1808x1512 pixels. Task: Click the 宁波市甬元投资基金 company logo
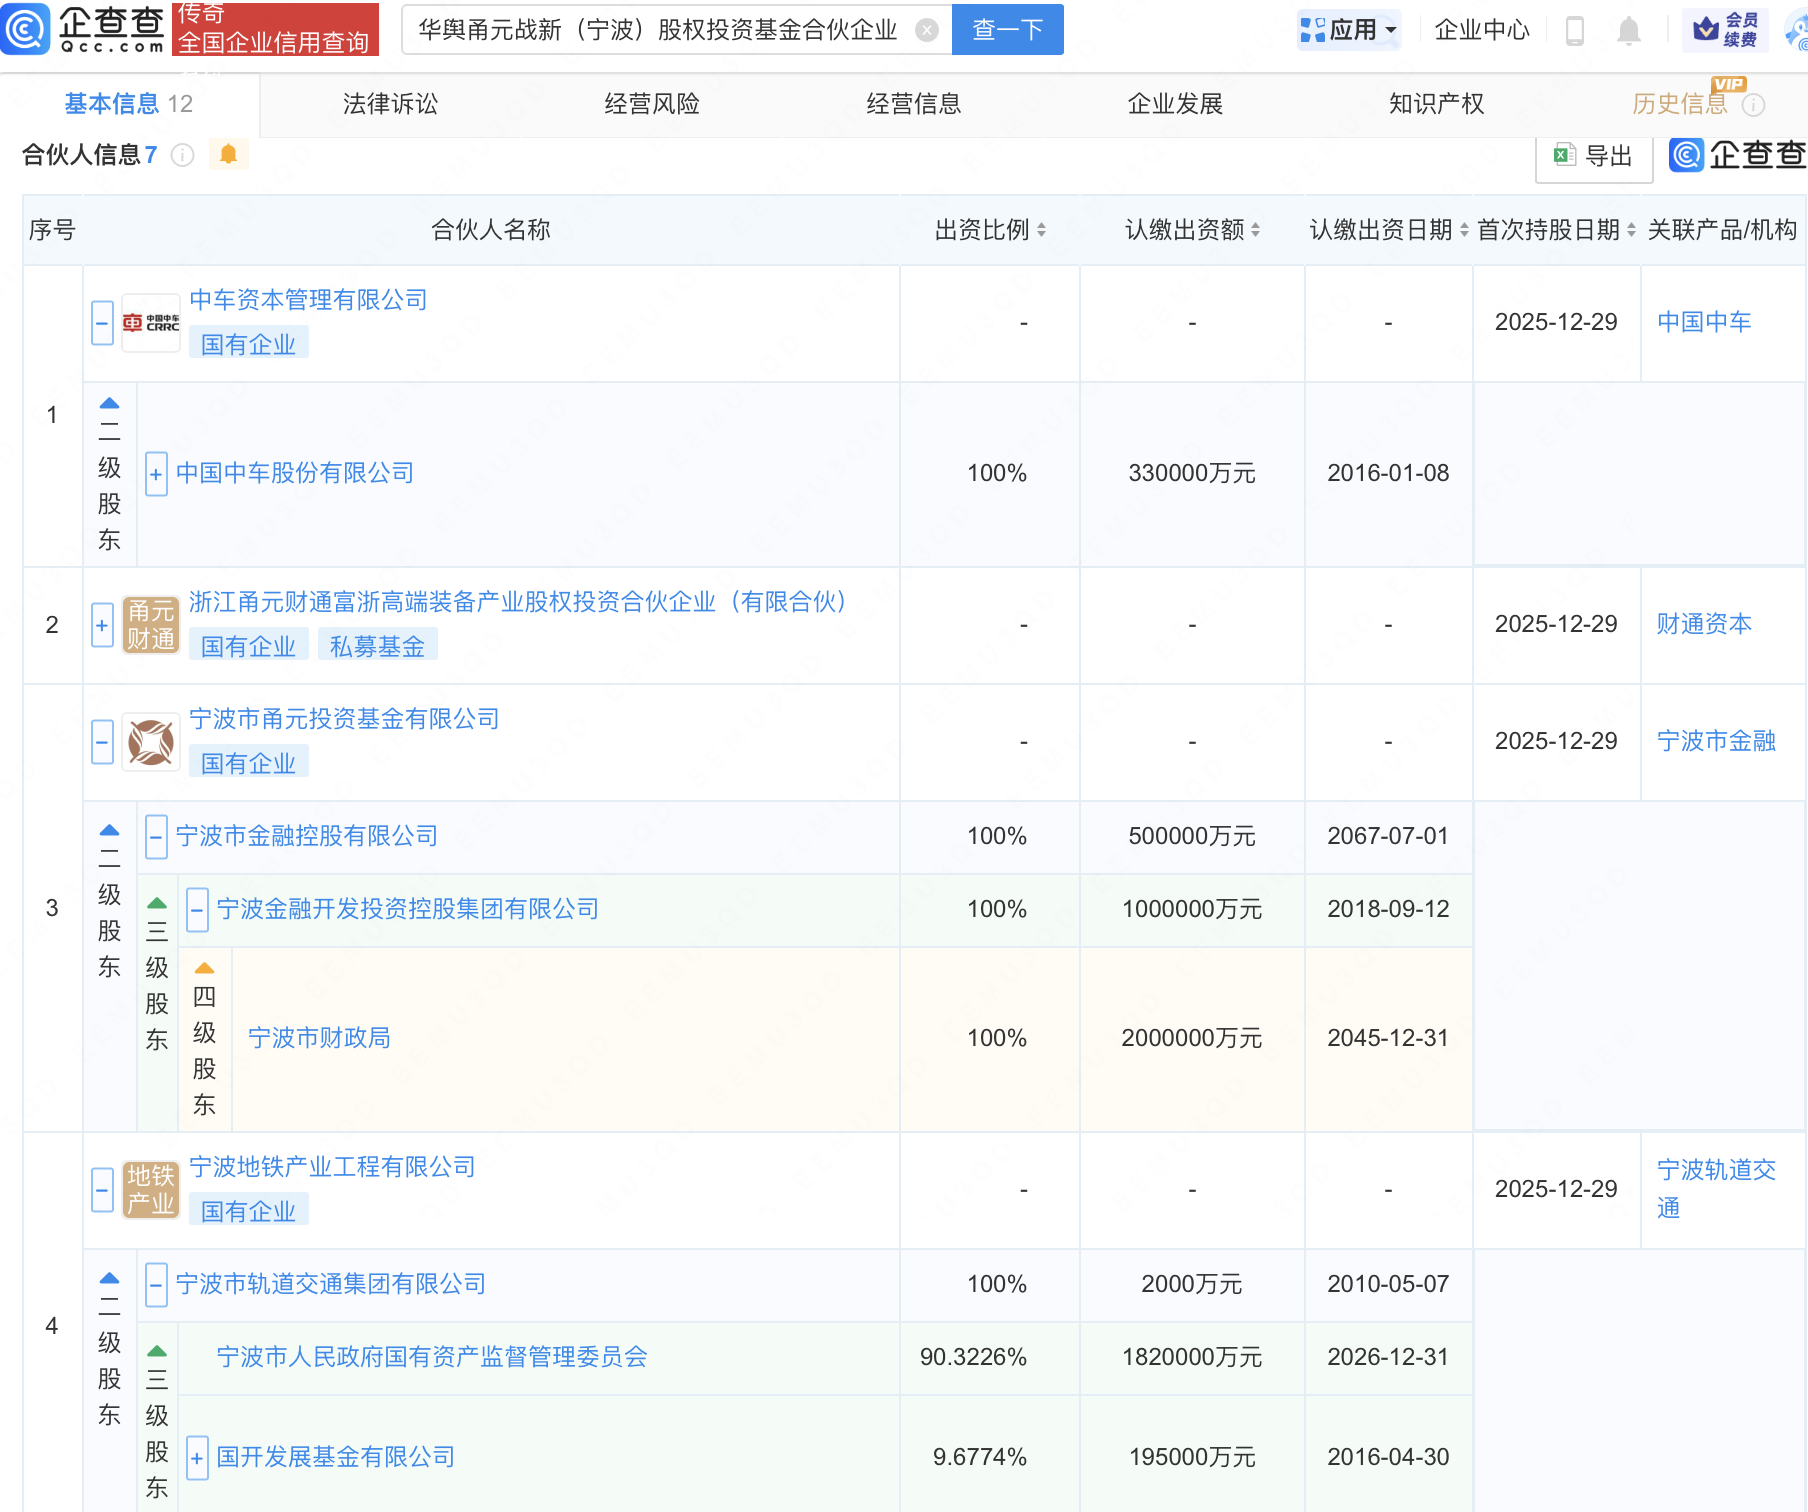150,742
